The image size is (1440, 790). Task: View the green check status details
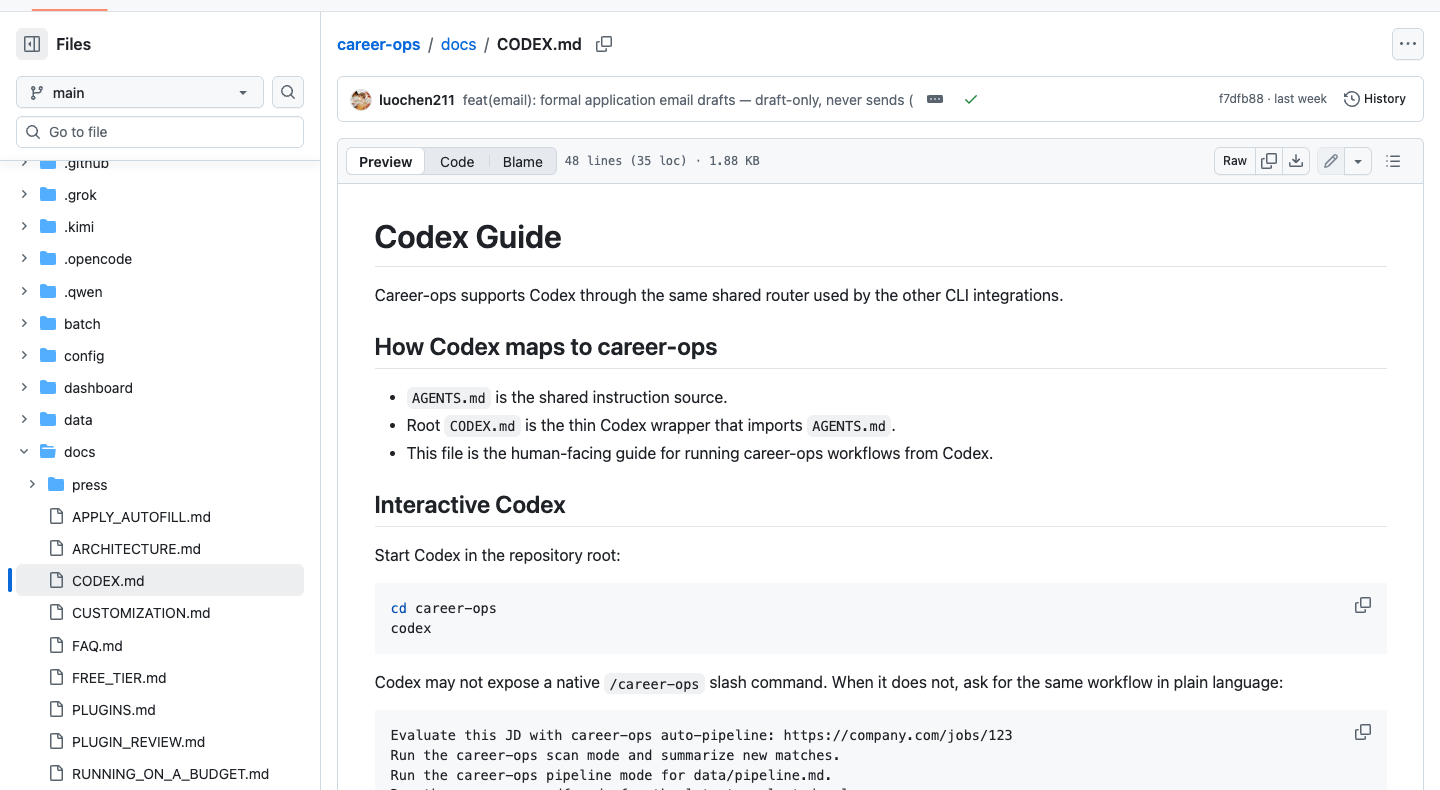click(x=970, y=99)
